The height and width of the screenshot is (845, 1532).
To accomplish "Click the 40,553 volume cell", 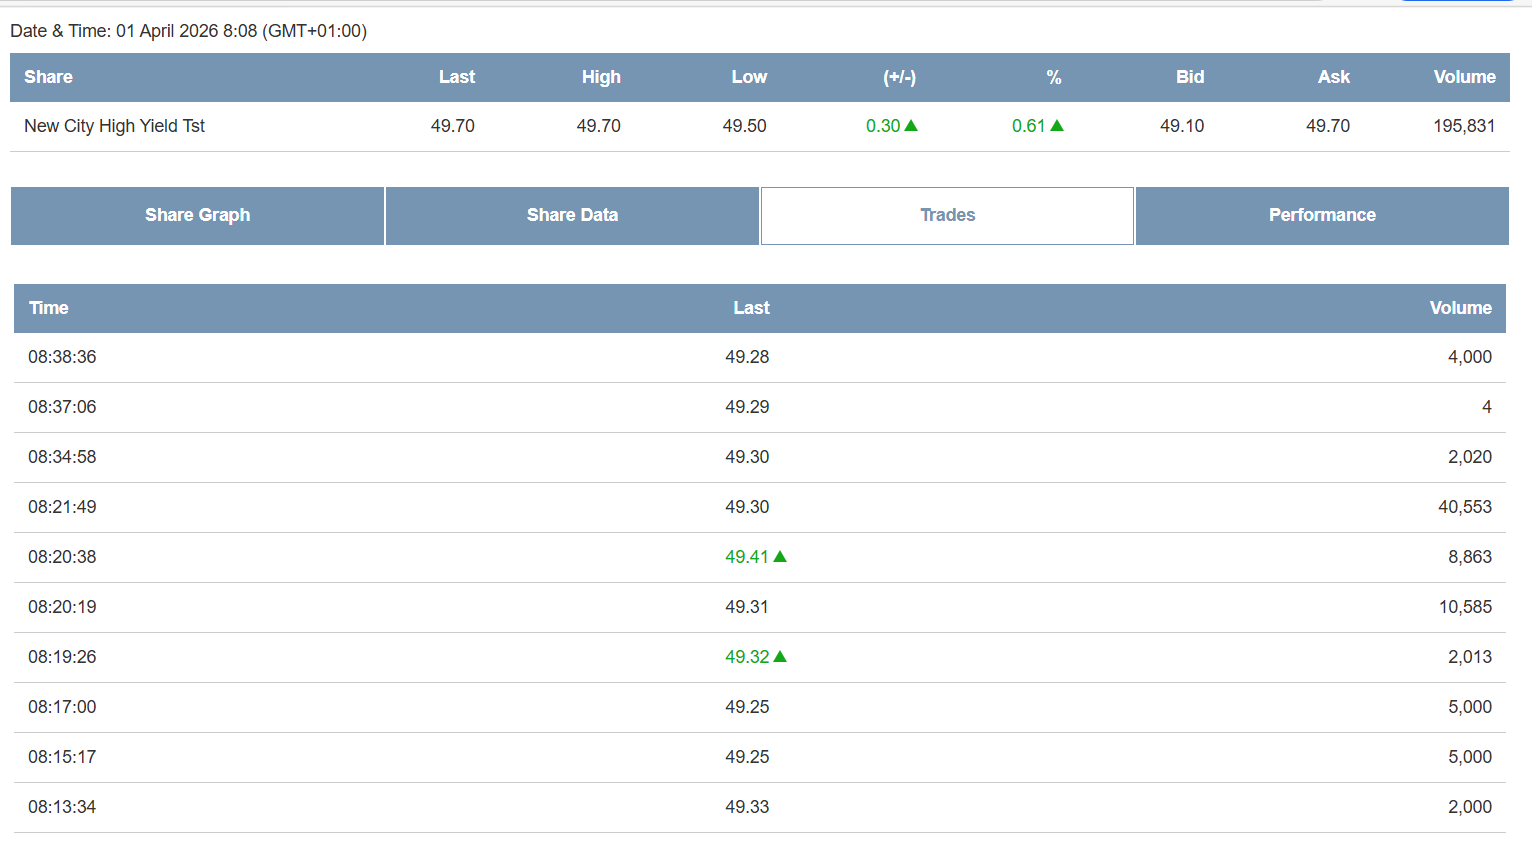I will [x=1464, y=507].
